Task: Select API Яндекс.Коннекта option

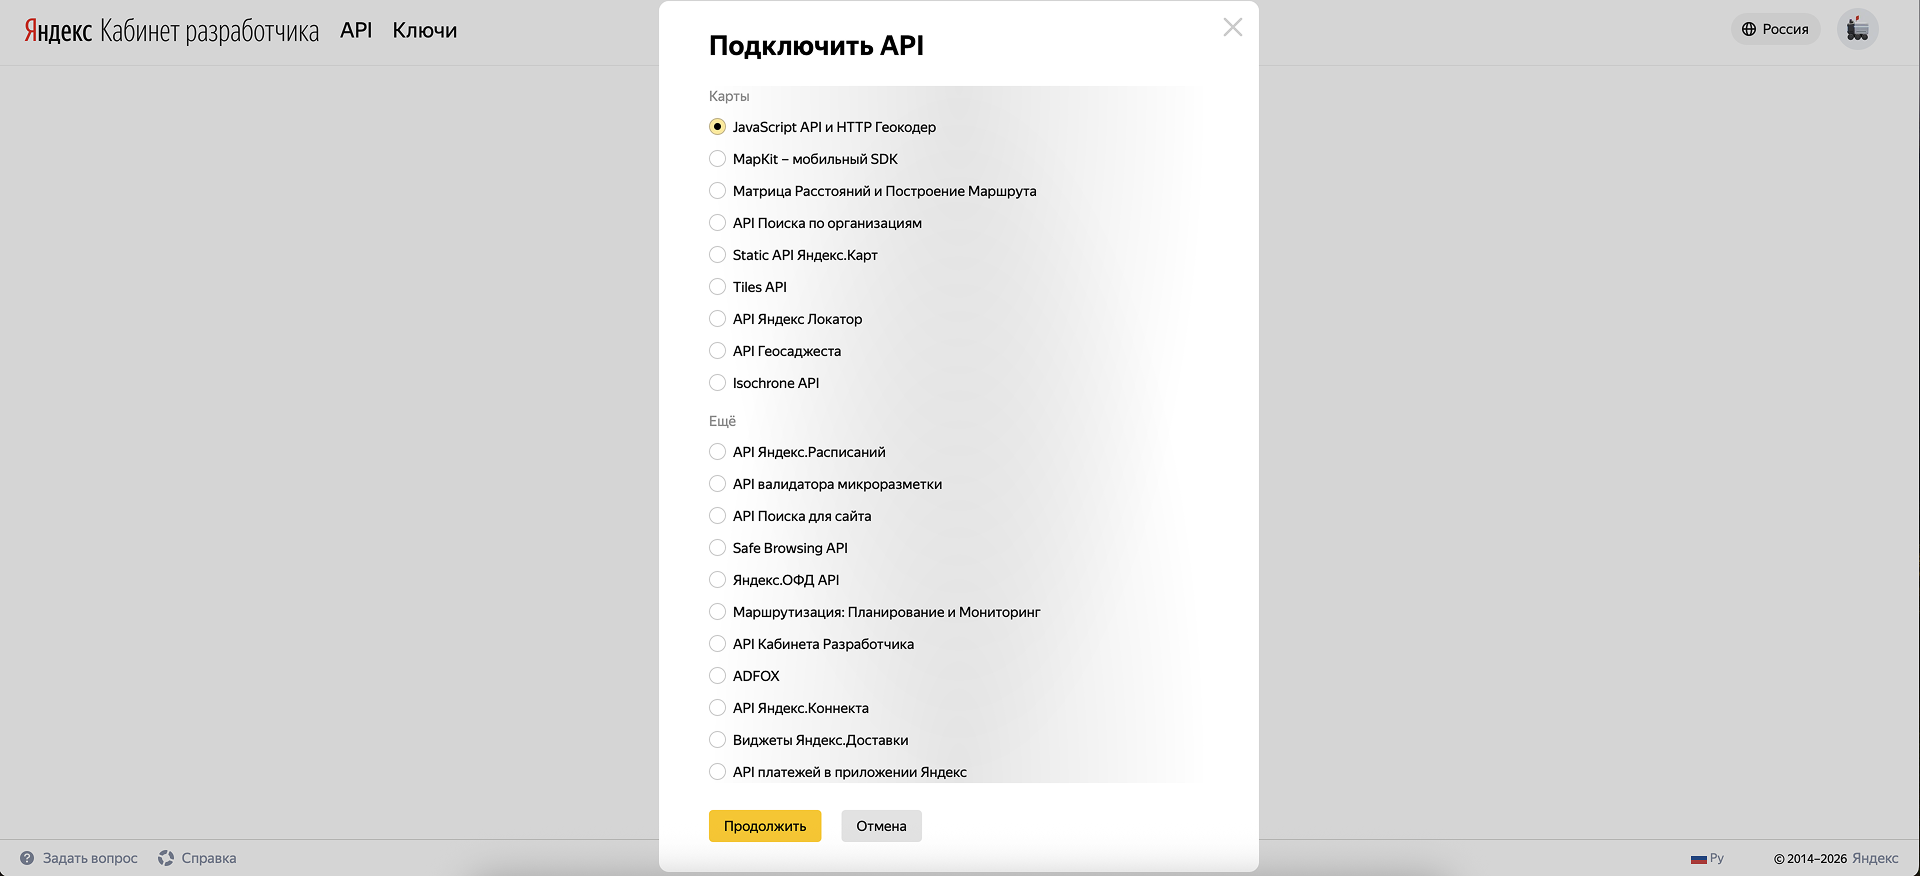Action: pos(717,708)
